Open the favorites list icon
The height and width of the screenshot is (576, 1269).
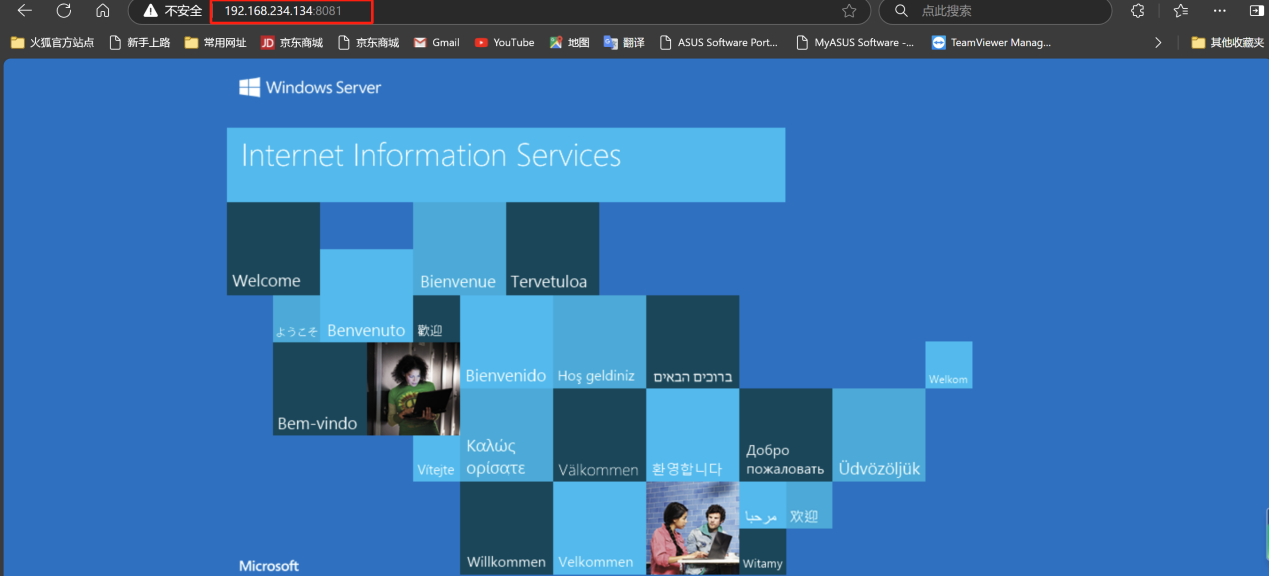(x=1180, y=11)
